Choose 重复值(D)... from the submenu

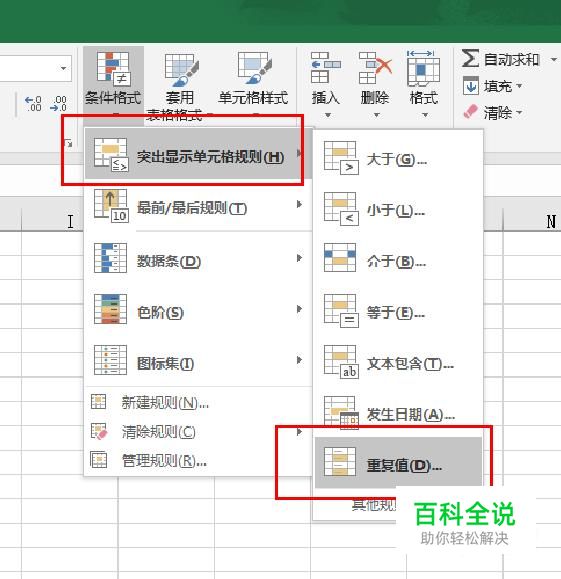[398, 462]
